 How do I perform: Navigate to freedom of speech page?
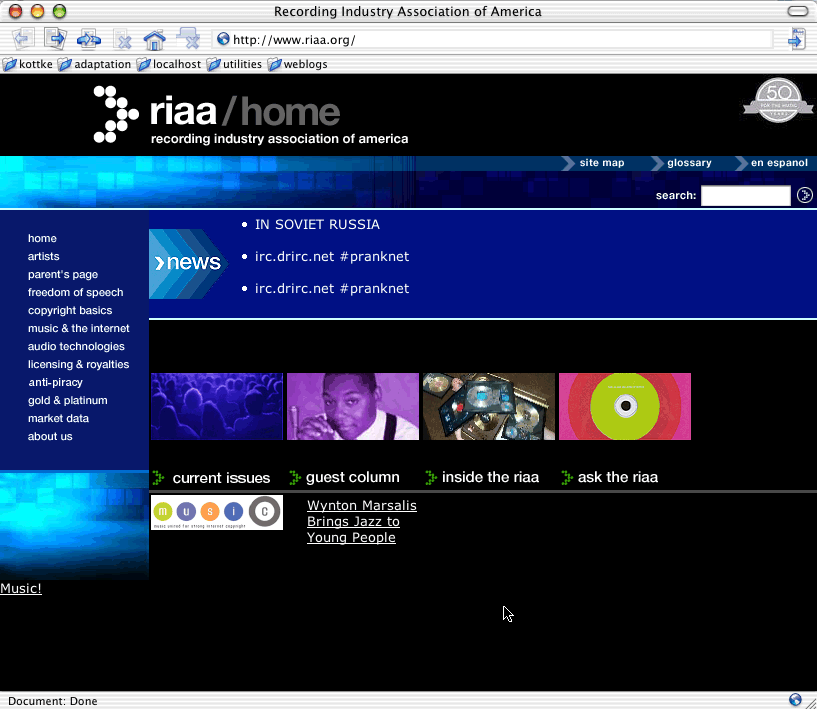coord(75,292)
